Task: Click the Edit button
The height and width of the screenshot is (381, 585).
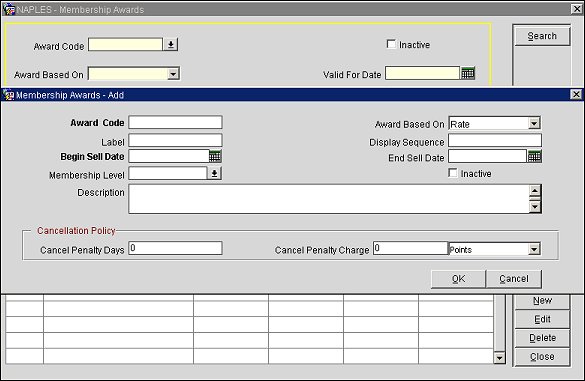Action: tap(542, 319)
